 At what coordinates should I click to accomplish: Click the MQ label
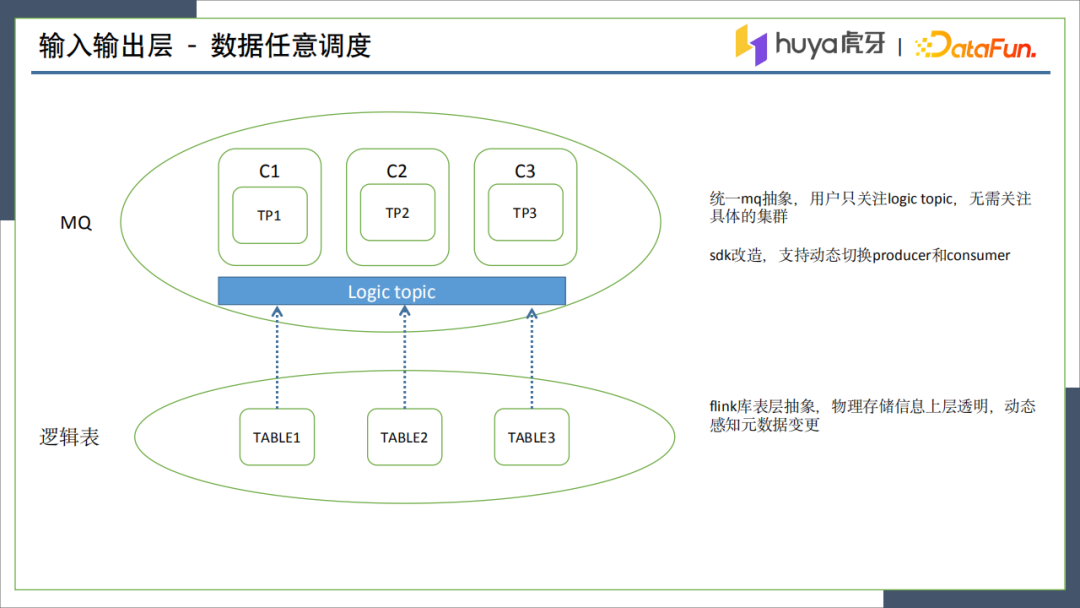(x=76, y=222)
